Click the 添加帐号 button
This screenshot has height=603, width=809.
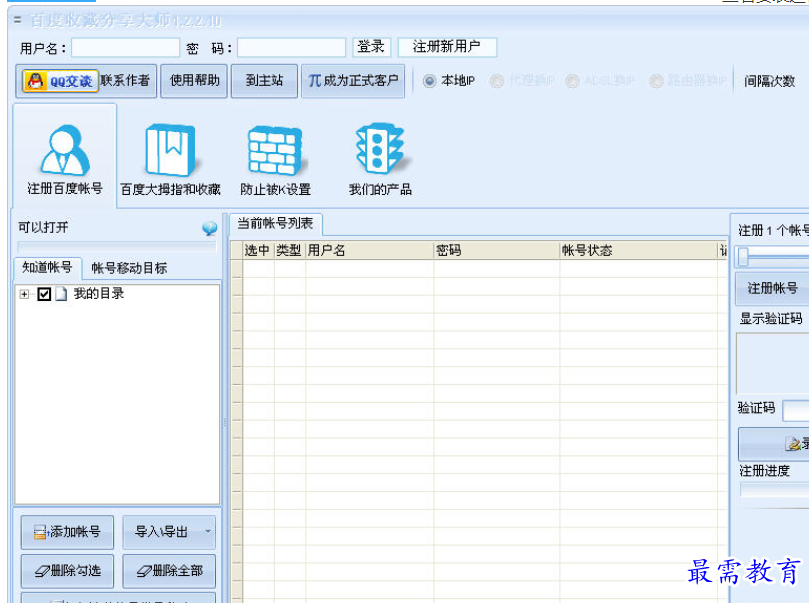pos(67,532)
